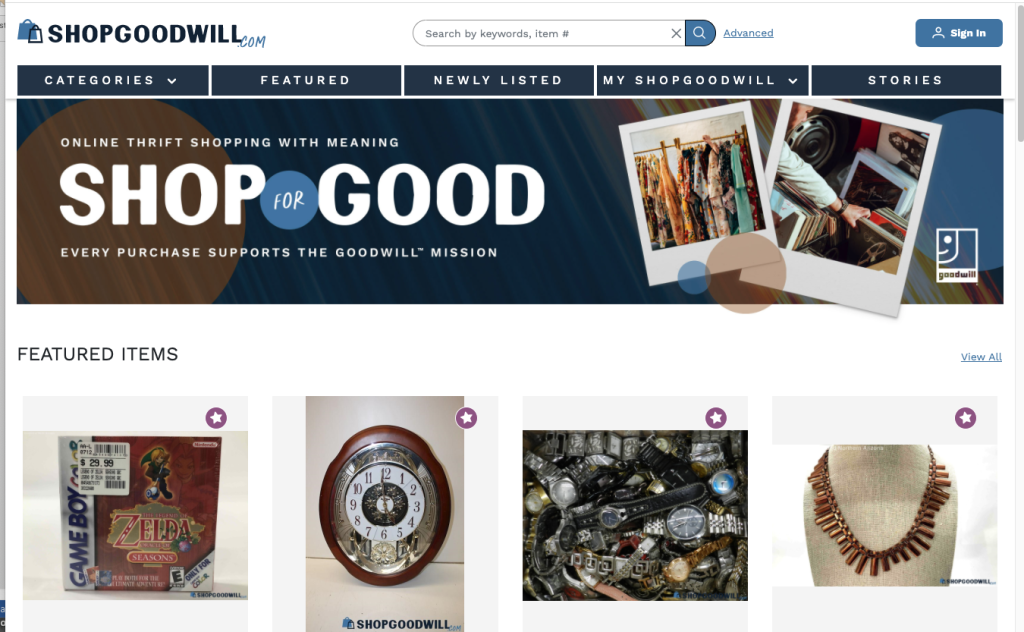
Task: Favorite the watches lot item star
Action: click(x=716, y=418)
